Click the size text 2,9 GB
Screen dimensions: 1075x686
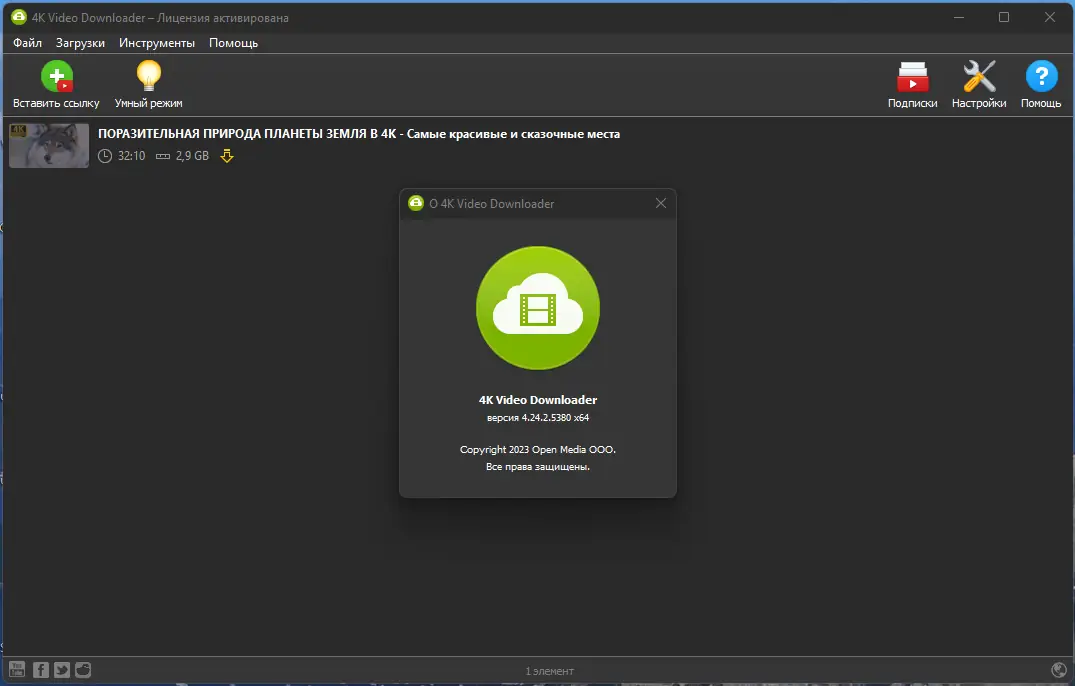[x=192, y=156]
